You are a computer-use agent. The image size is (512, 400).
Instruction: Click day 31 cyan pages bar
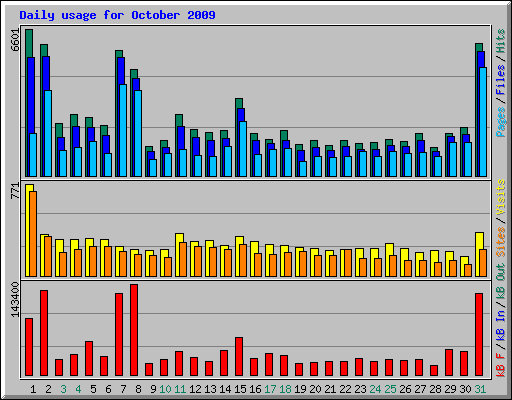tap(483, 122)
